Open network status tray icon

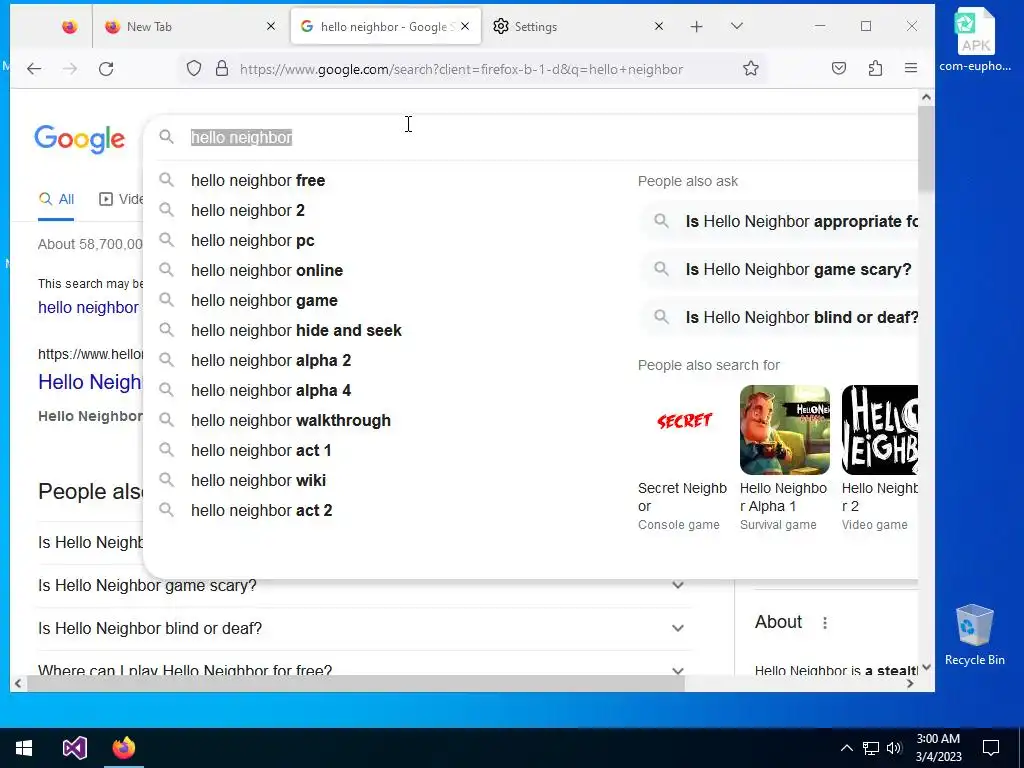coord(871,748)
